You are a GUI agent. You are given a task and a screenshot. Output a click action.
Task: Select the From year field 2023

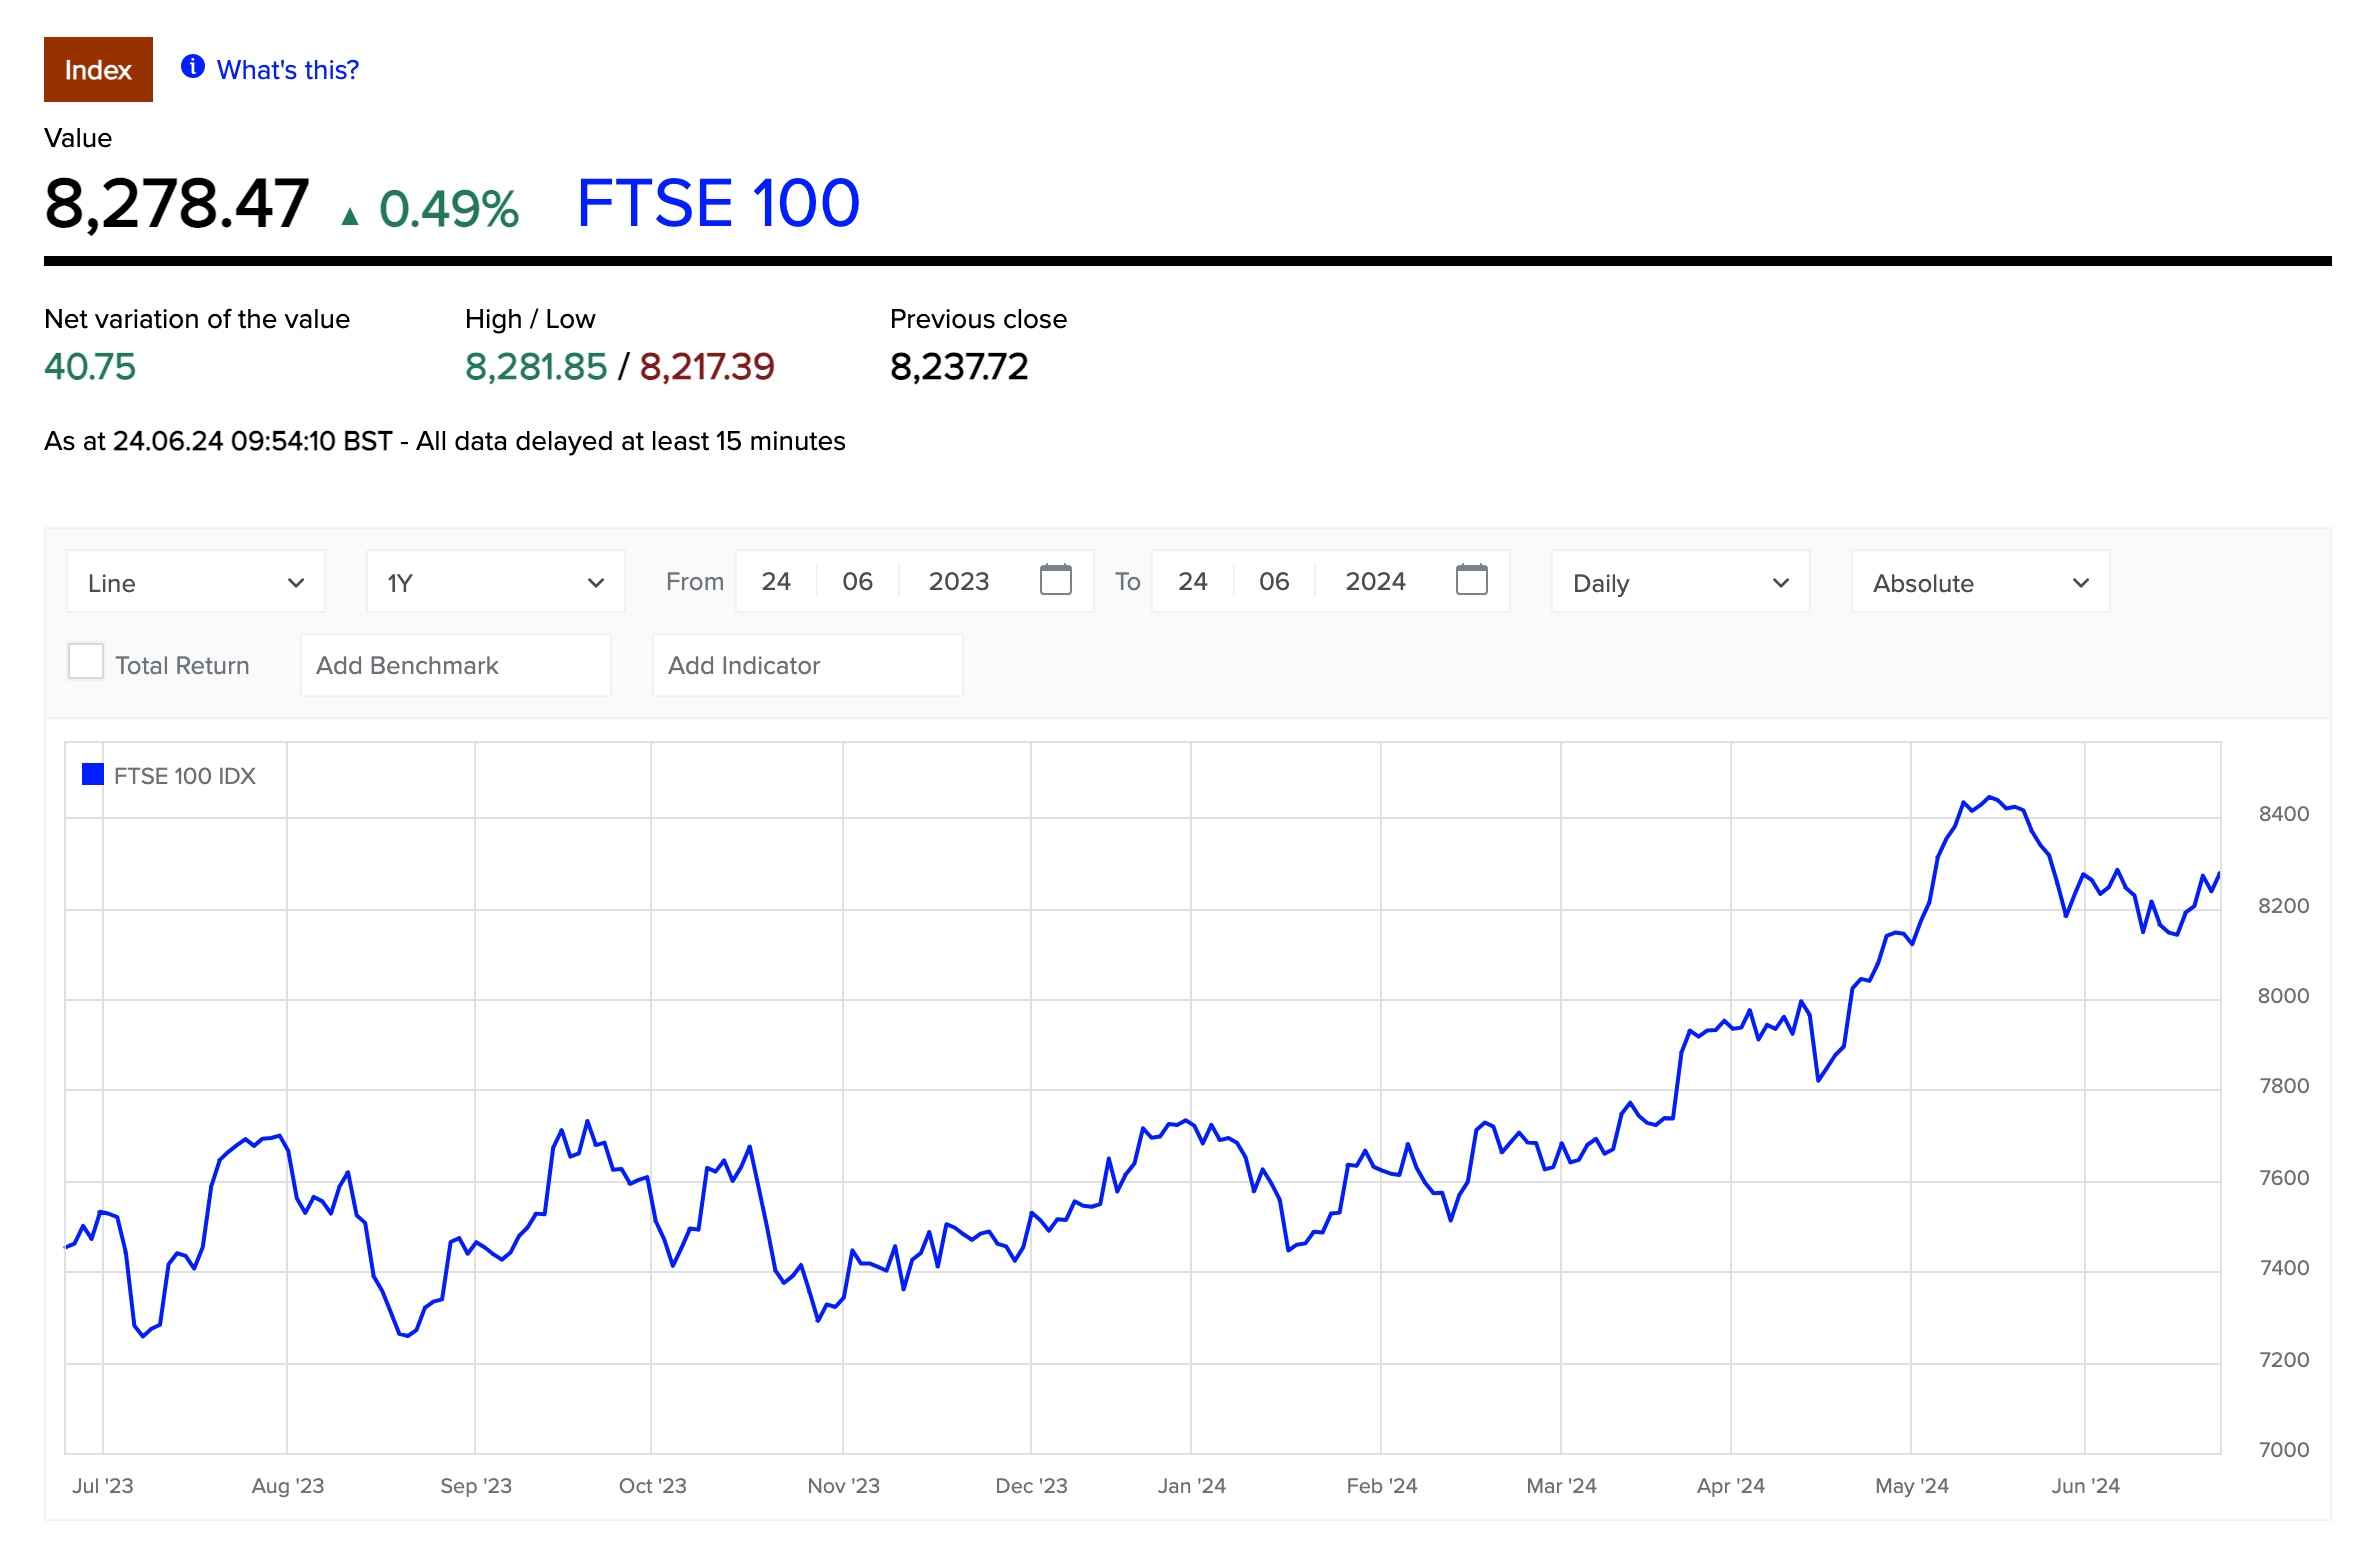pos(959,581)
